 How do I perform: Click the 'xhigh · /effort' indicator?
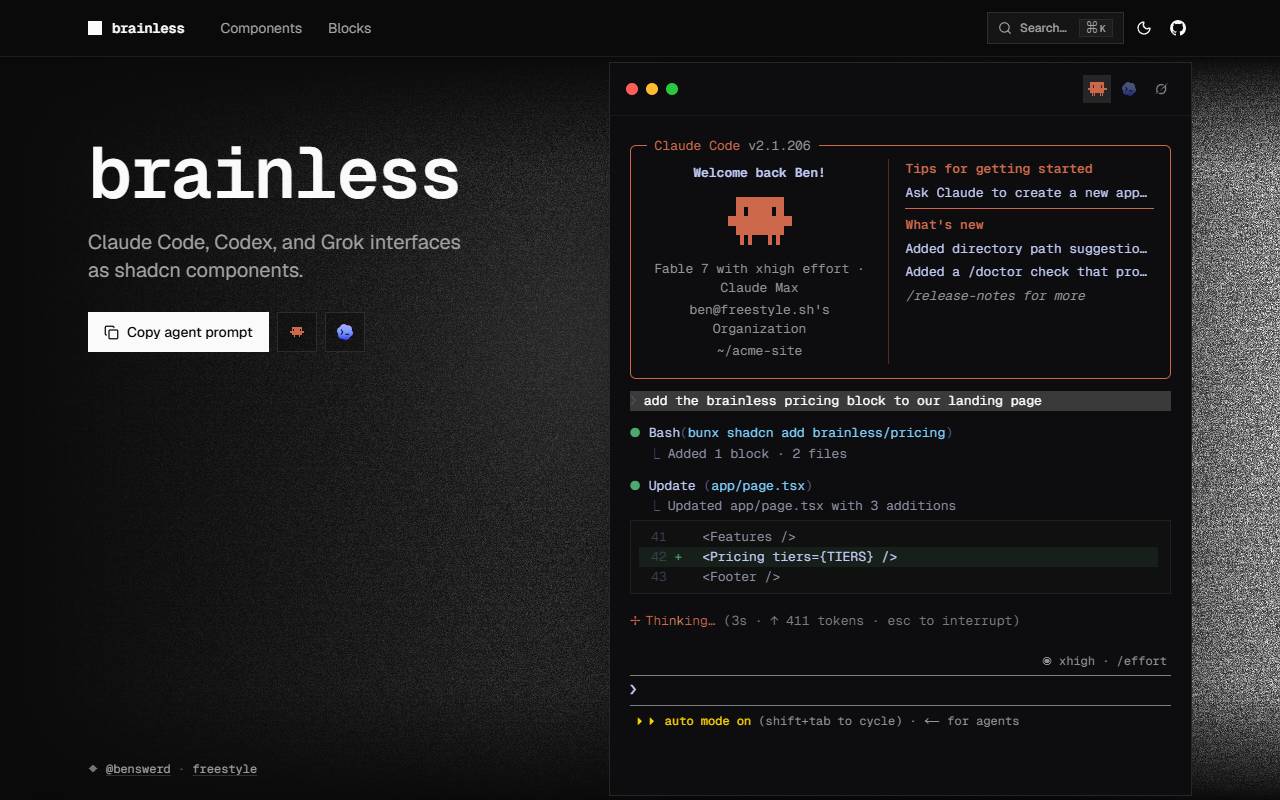[x=1105, y=661]
